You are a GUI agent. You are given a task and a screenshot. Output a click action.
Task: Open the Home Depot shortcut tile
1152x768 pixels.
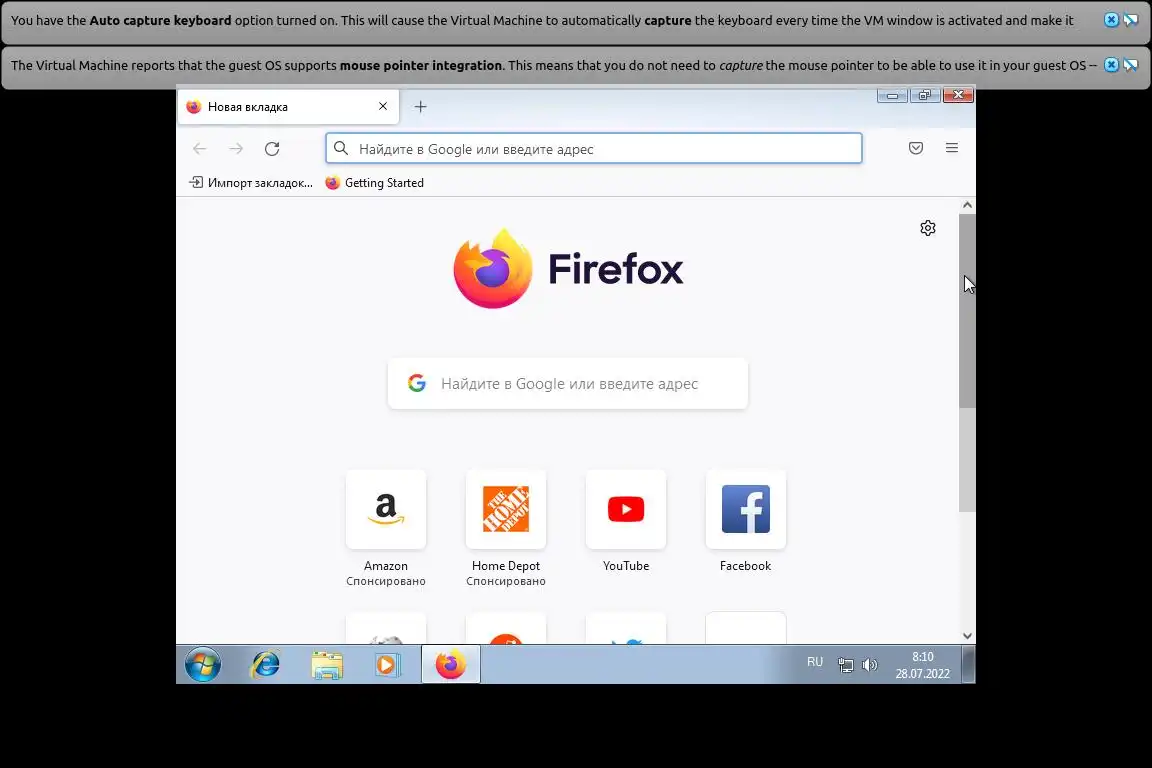pos(505,509)
